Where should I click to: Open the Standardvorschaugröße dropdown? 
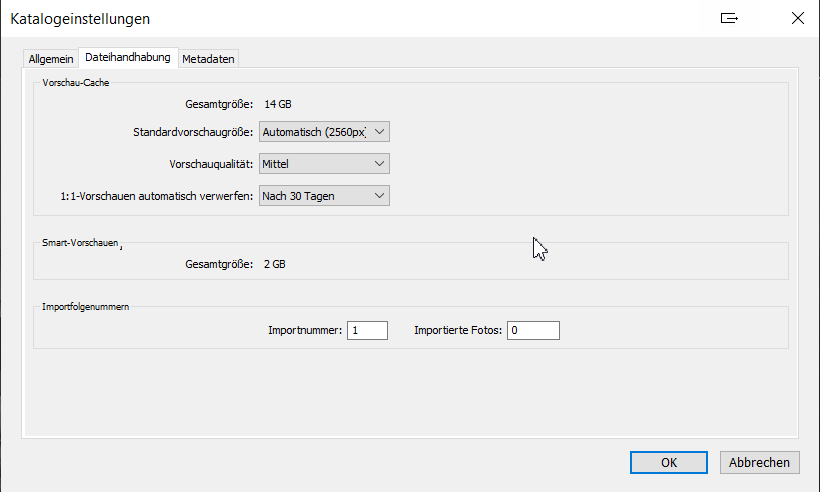[x=324, y=132]
